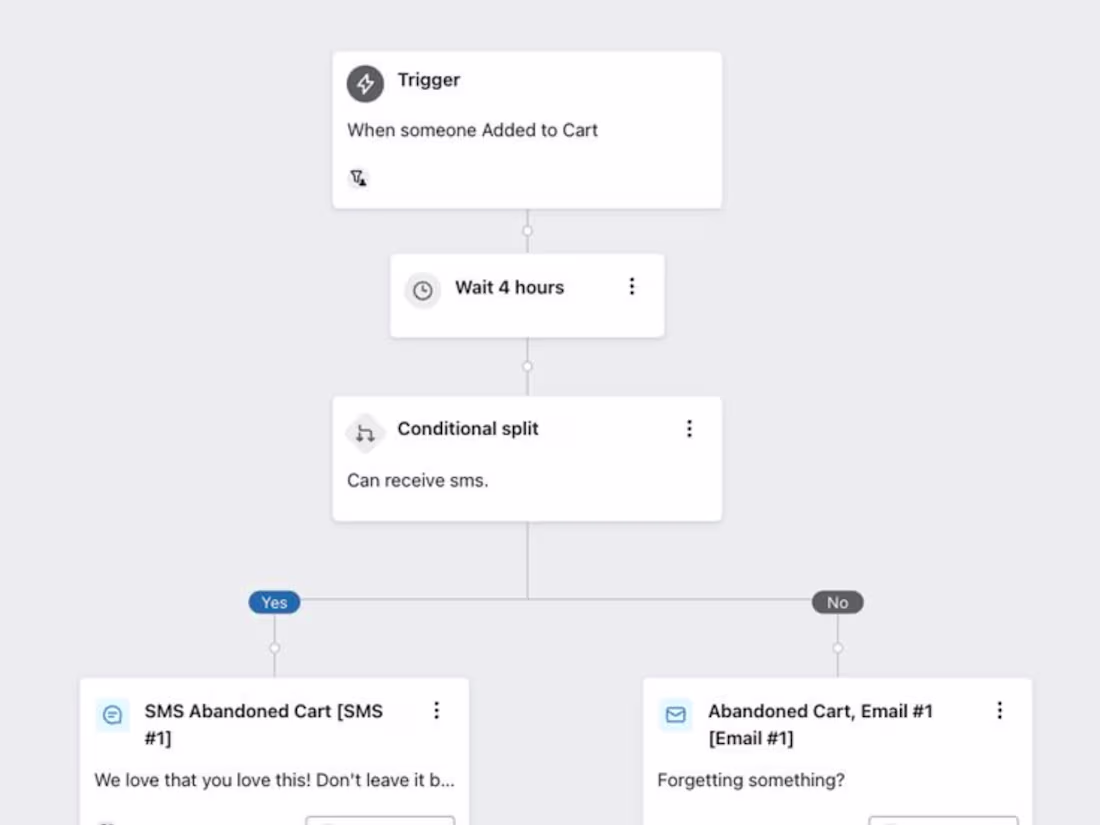Select connector node below the Trigger card
The image size is (1100, 825).
pyautogui.click(x=528, y=231)
